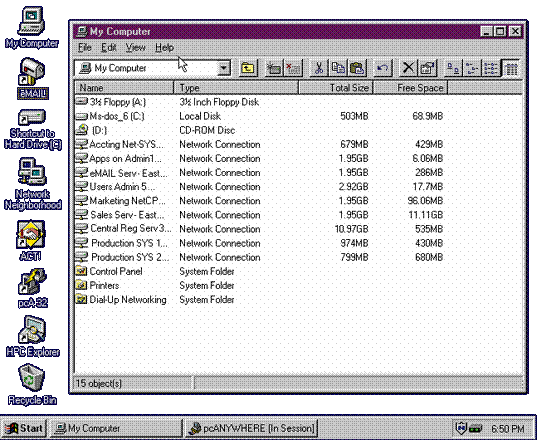Image resolution: width=537 pixels, height=440 pixels.
Task: Select the Ms-dos_6 (C:) drive icon
Action: (82, 116)
